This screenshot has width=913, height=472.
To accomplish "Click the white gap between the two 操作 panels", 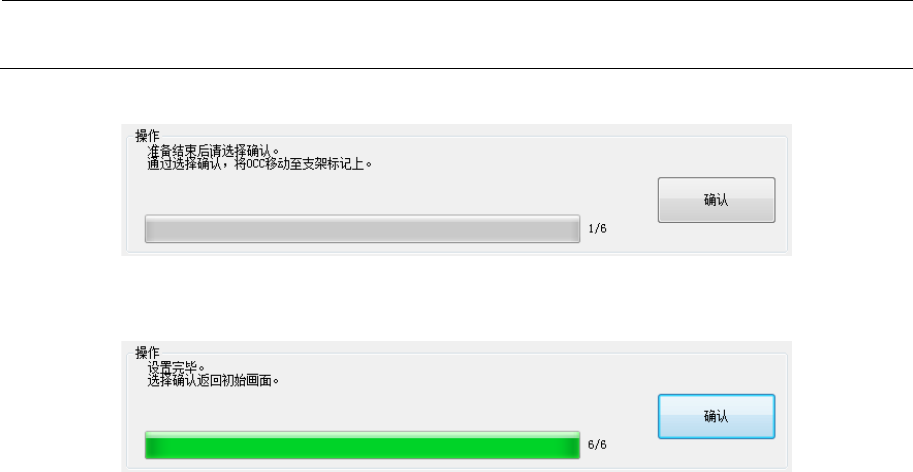I will tap(456, 298).
